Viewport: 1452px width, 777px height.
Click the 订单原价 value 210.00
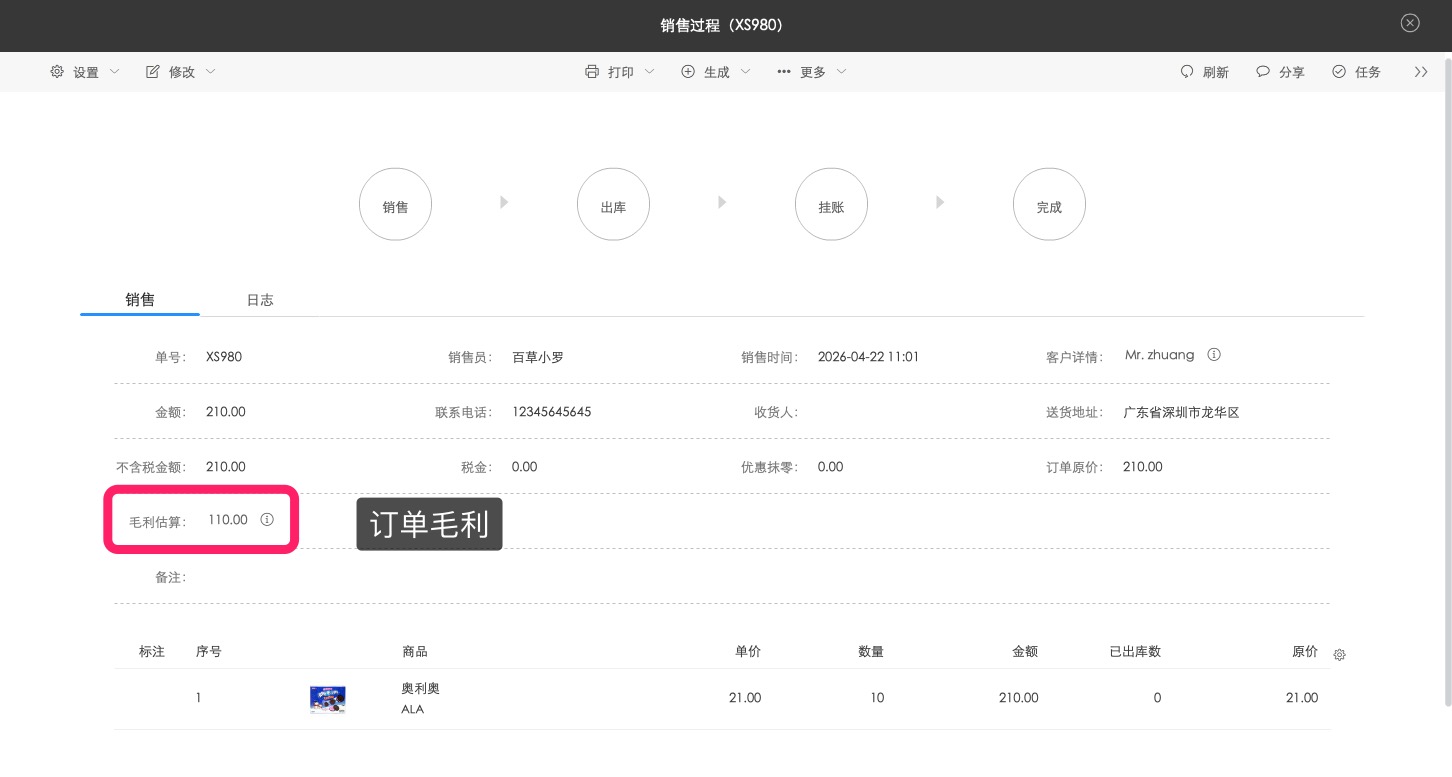click(1143, 467)
